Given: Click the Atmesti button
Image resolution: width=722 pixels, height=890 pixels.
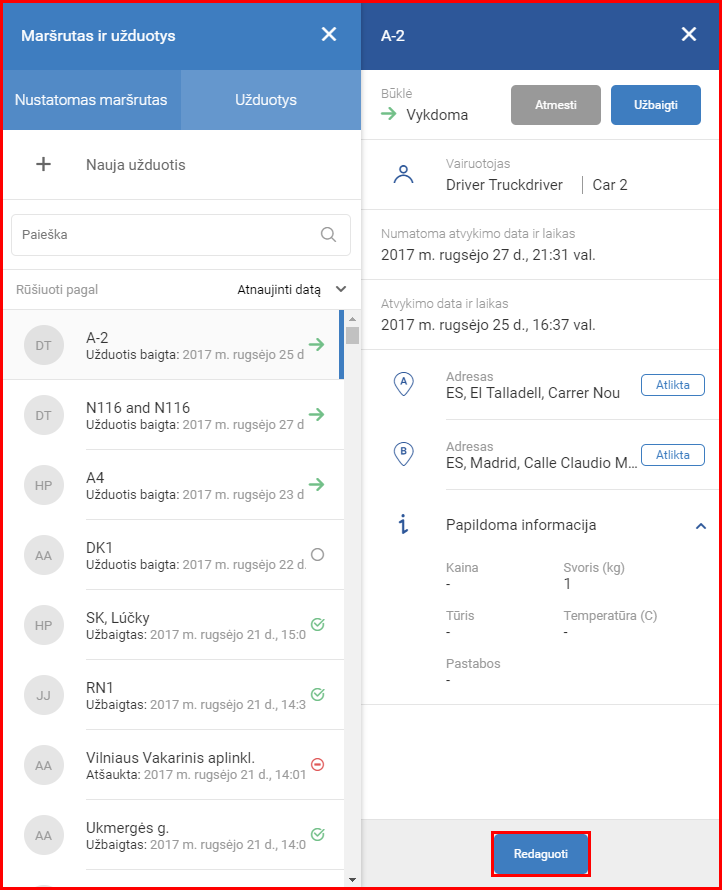Looking at the screenshot, I should (555, 105).
